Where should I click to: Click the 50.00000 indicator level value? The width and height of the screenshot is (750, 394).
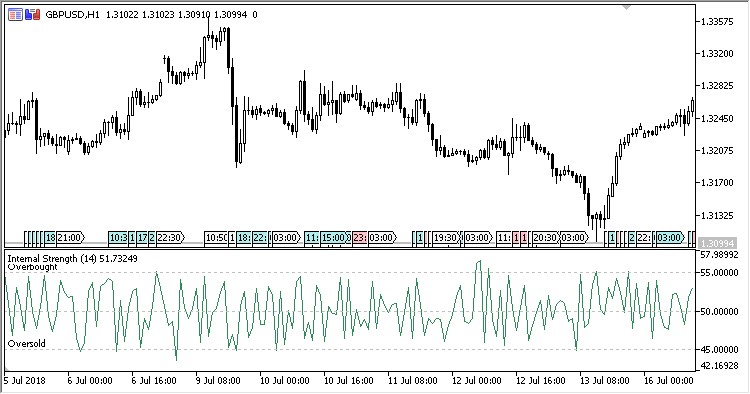coord(719,312)
